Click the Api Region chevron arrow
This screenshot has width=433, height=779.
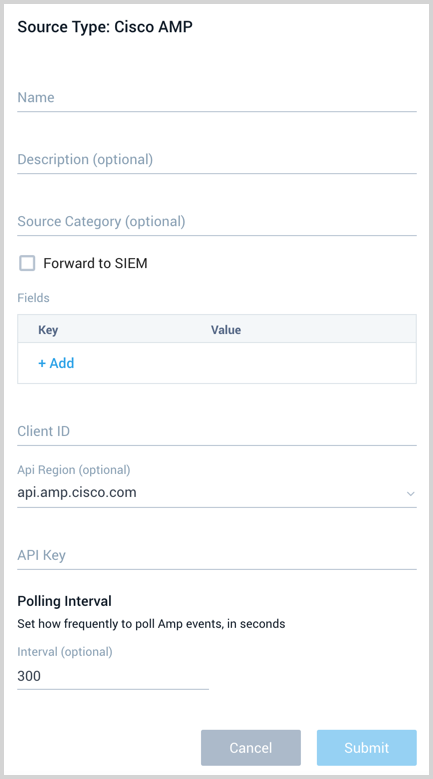[x=411, y=494]
